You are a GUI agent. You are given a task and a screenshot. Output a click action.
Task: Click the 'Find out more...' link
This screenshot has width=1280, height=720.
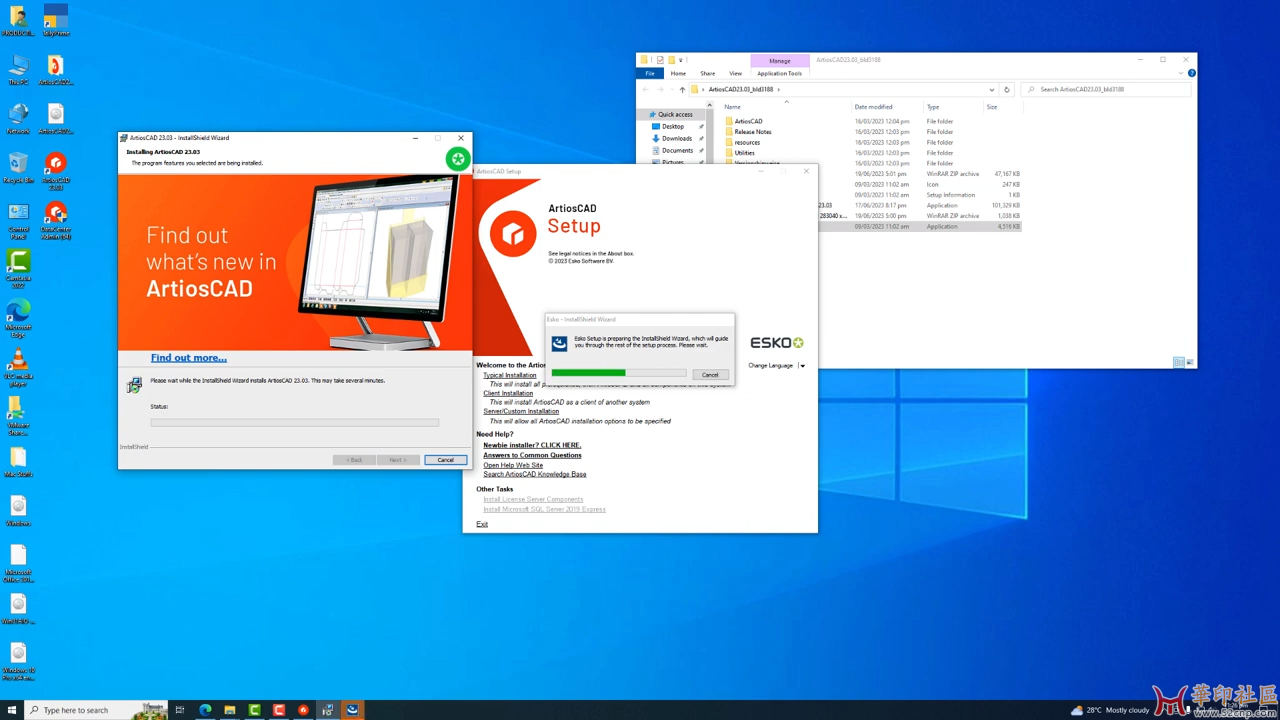coord(189,358)
